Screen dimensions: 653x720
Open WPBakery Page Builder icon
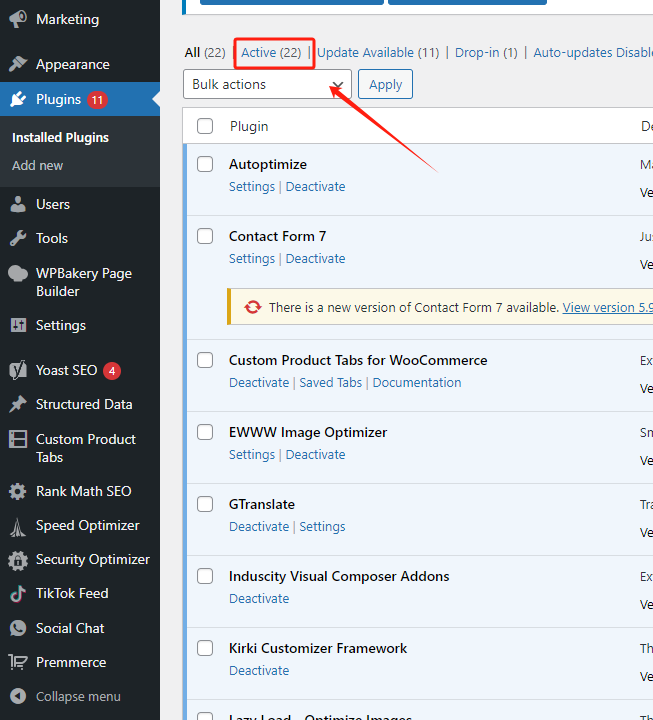tap(18, 274)
